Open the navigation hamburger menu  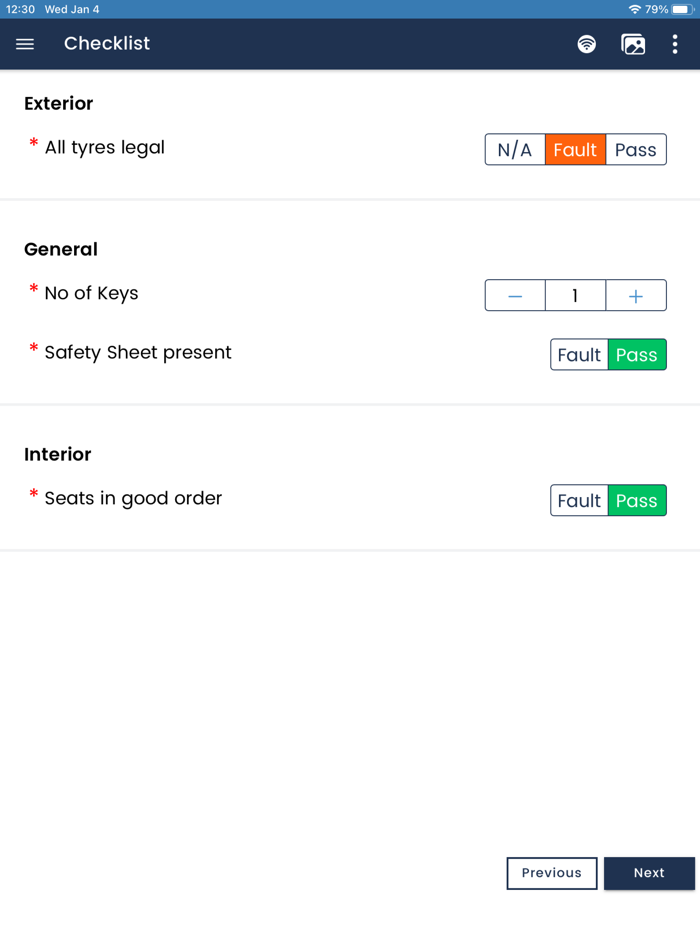point(24,44)
